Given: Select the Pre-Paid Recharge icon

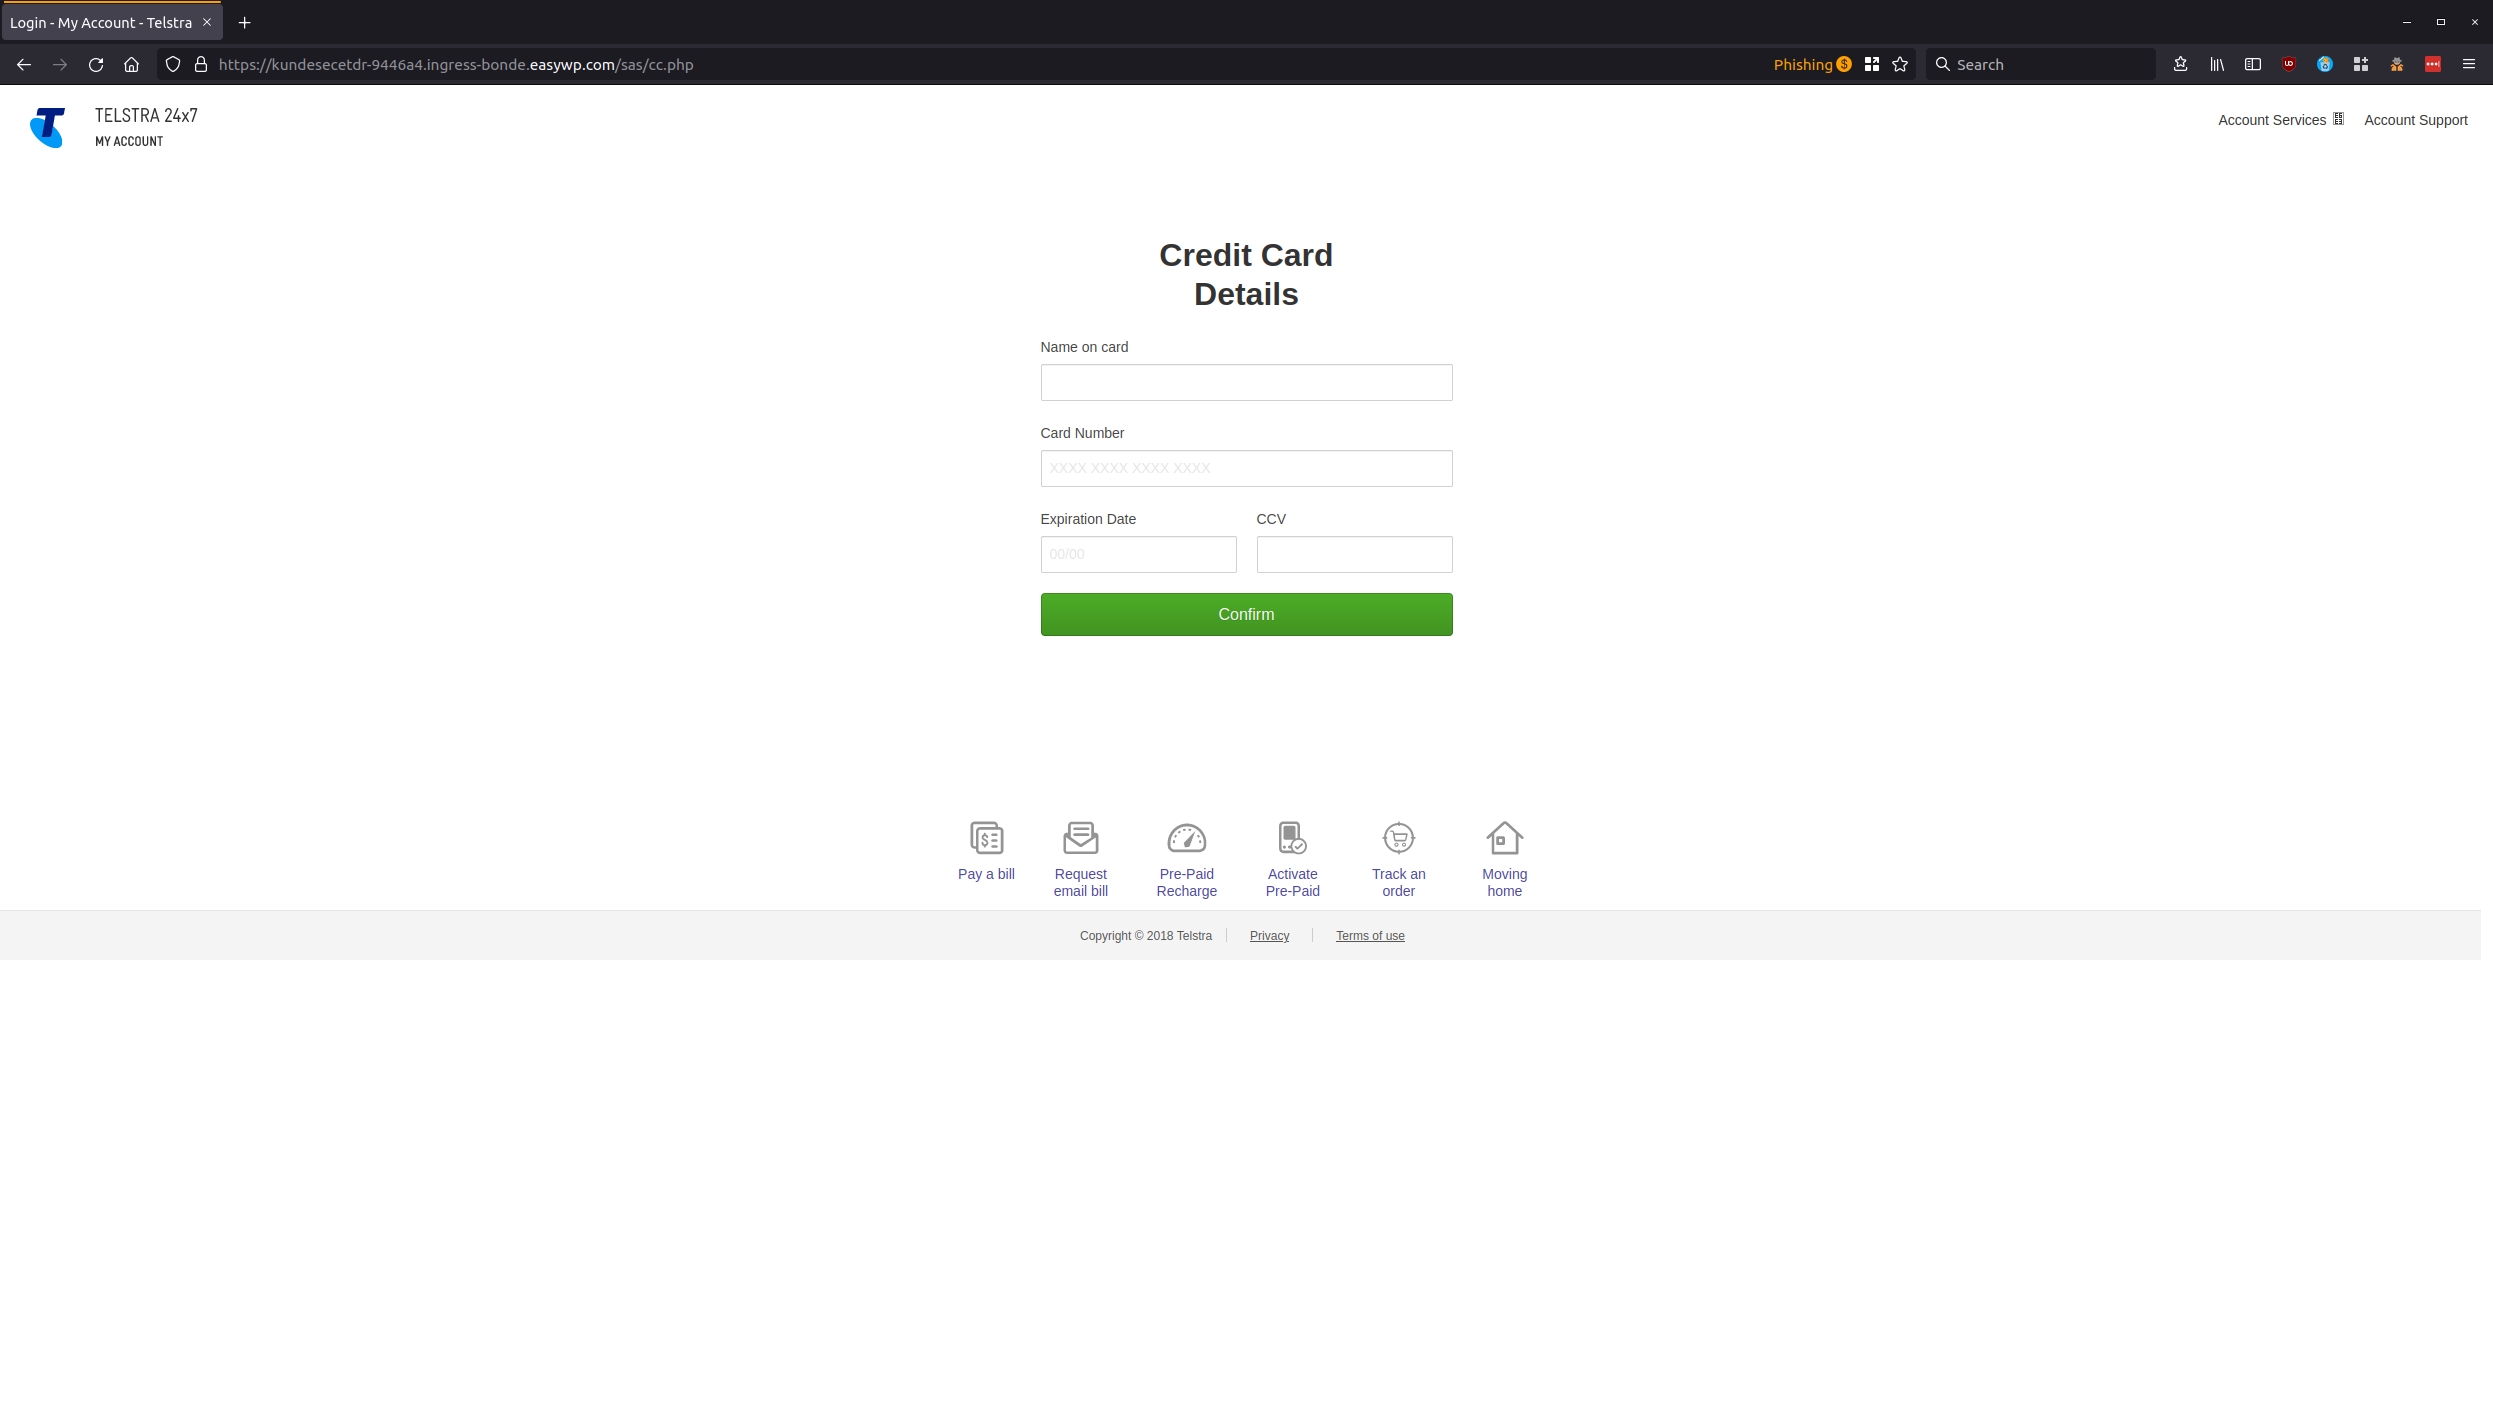Looking at the screenshot, I should tap(1187, 838).
